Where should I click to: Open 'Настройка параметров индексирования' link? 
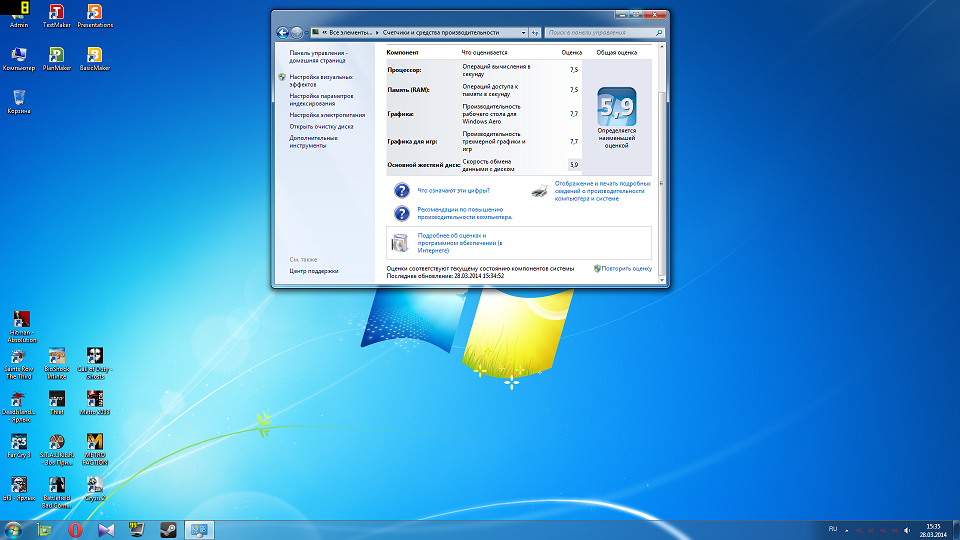point(321,100)
